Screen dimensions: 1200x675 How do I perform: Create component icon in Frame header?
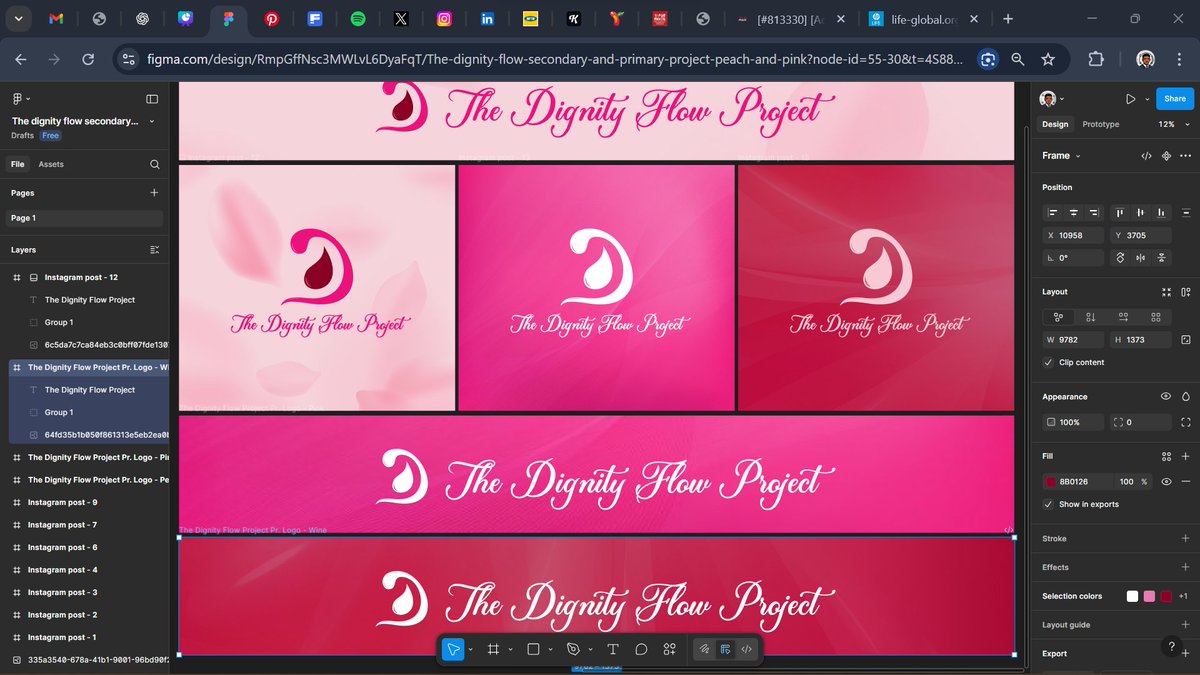(1166, 156)
